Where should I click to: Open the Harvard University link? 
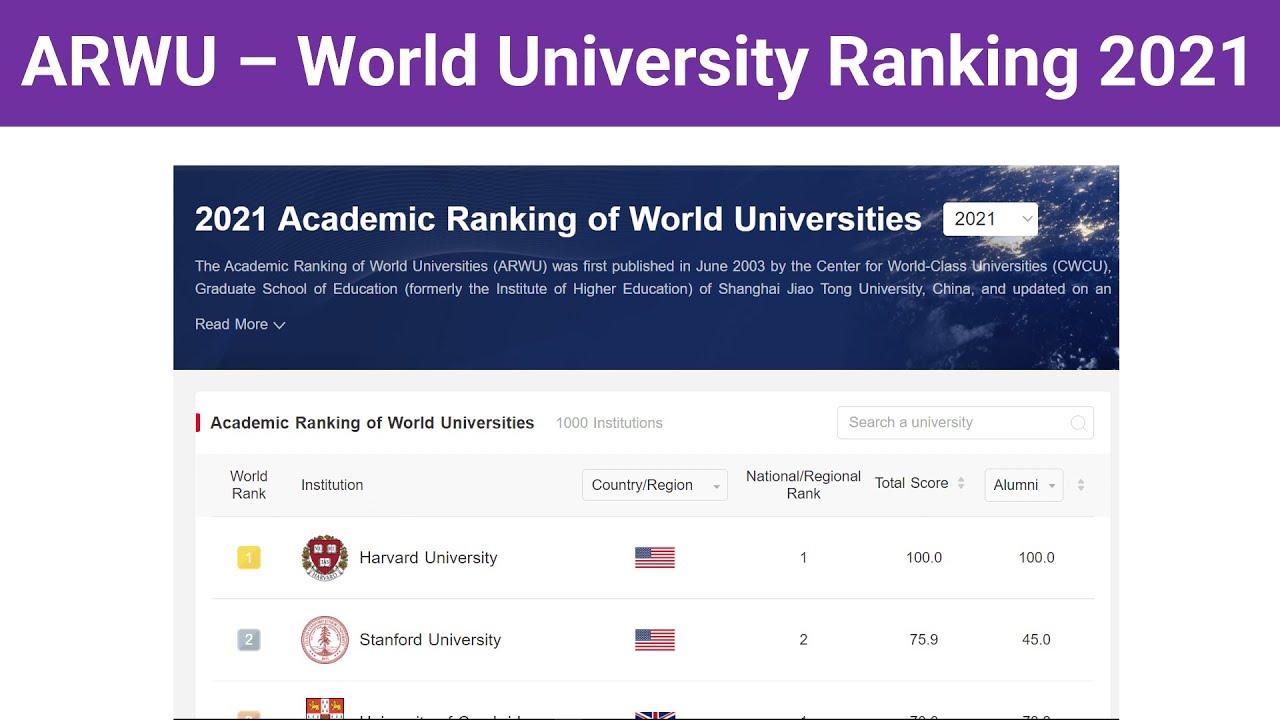428,558
